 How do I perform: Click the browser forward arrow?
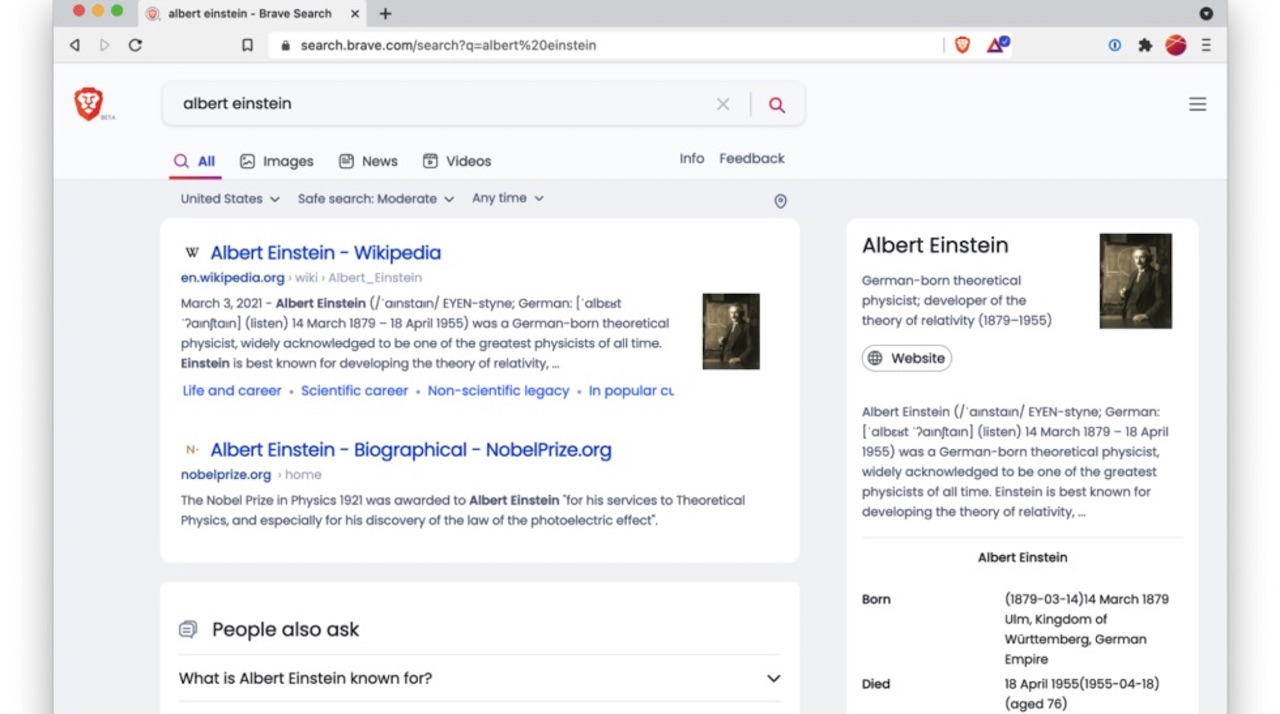click(x=105, y=45)
